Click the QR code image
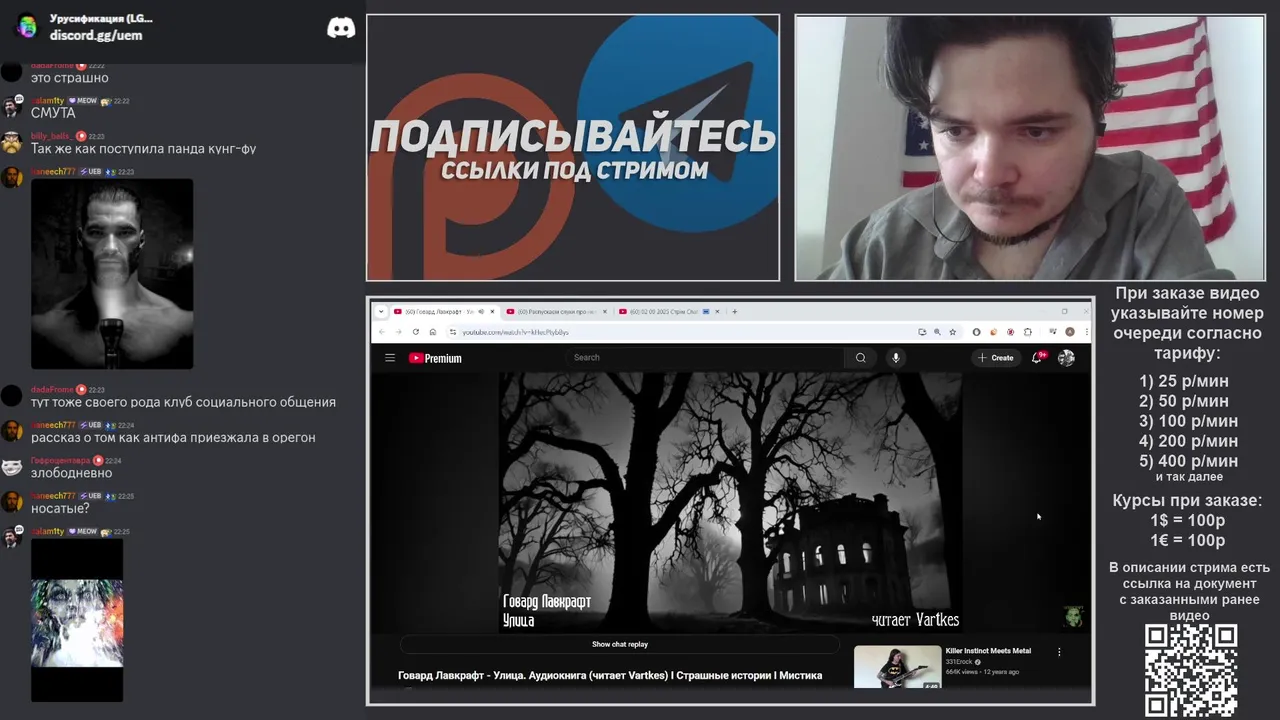Viewport: 1280px width, 720px height. click(x=1190, y=670)
